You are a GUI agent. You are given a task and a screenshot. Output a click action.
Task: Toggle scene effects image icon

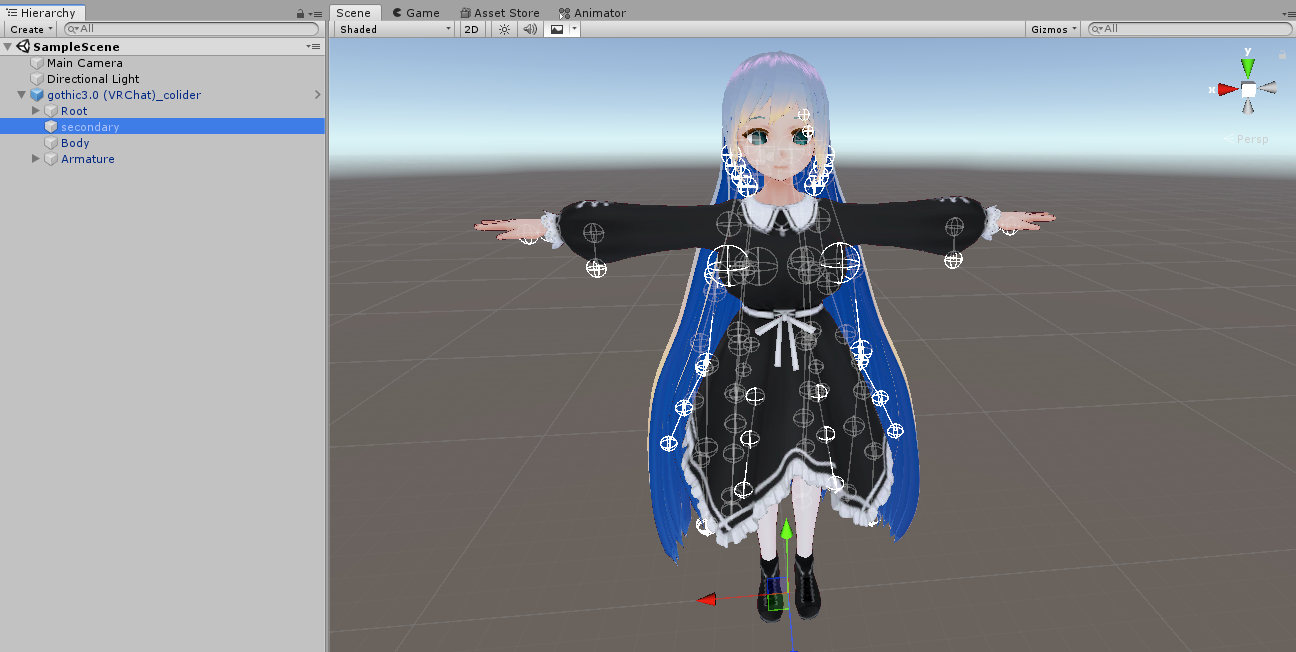point(557,29)
